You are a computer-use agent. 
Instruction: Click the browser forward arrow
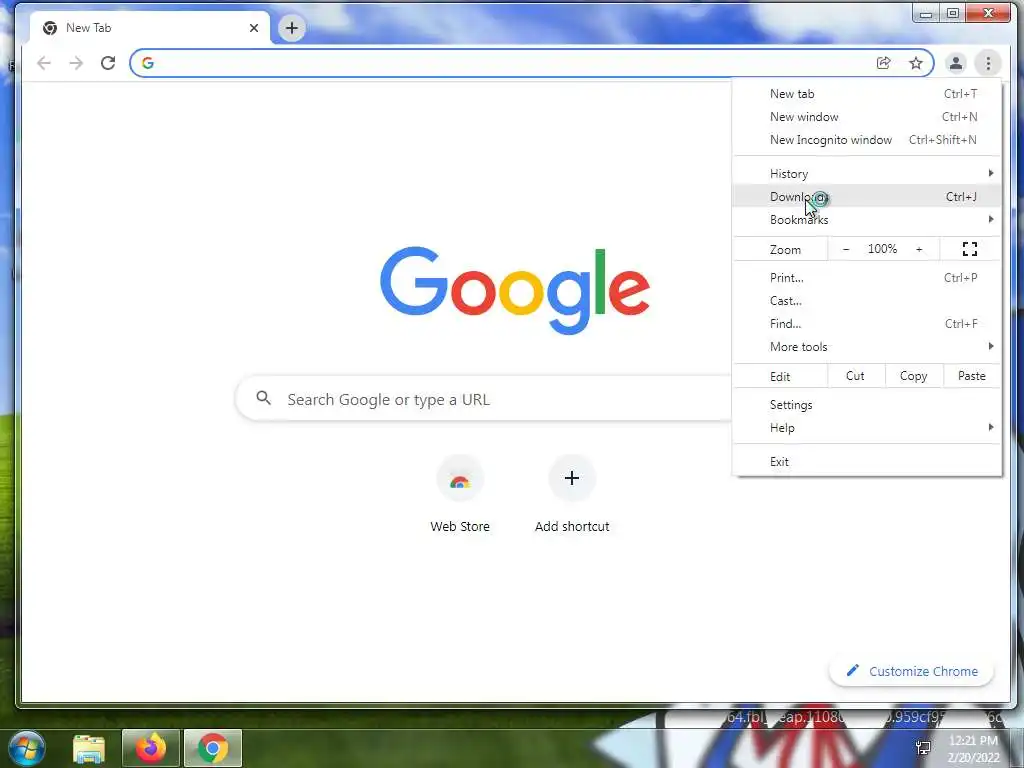click(76, 63)
